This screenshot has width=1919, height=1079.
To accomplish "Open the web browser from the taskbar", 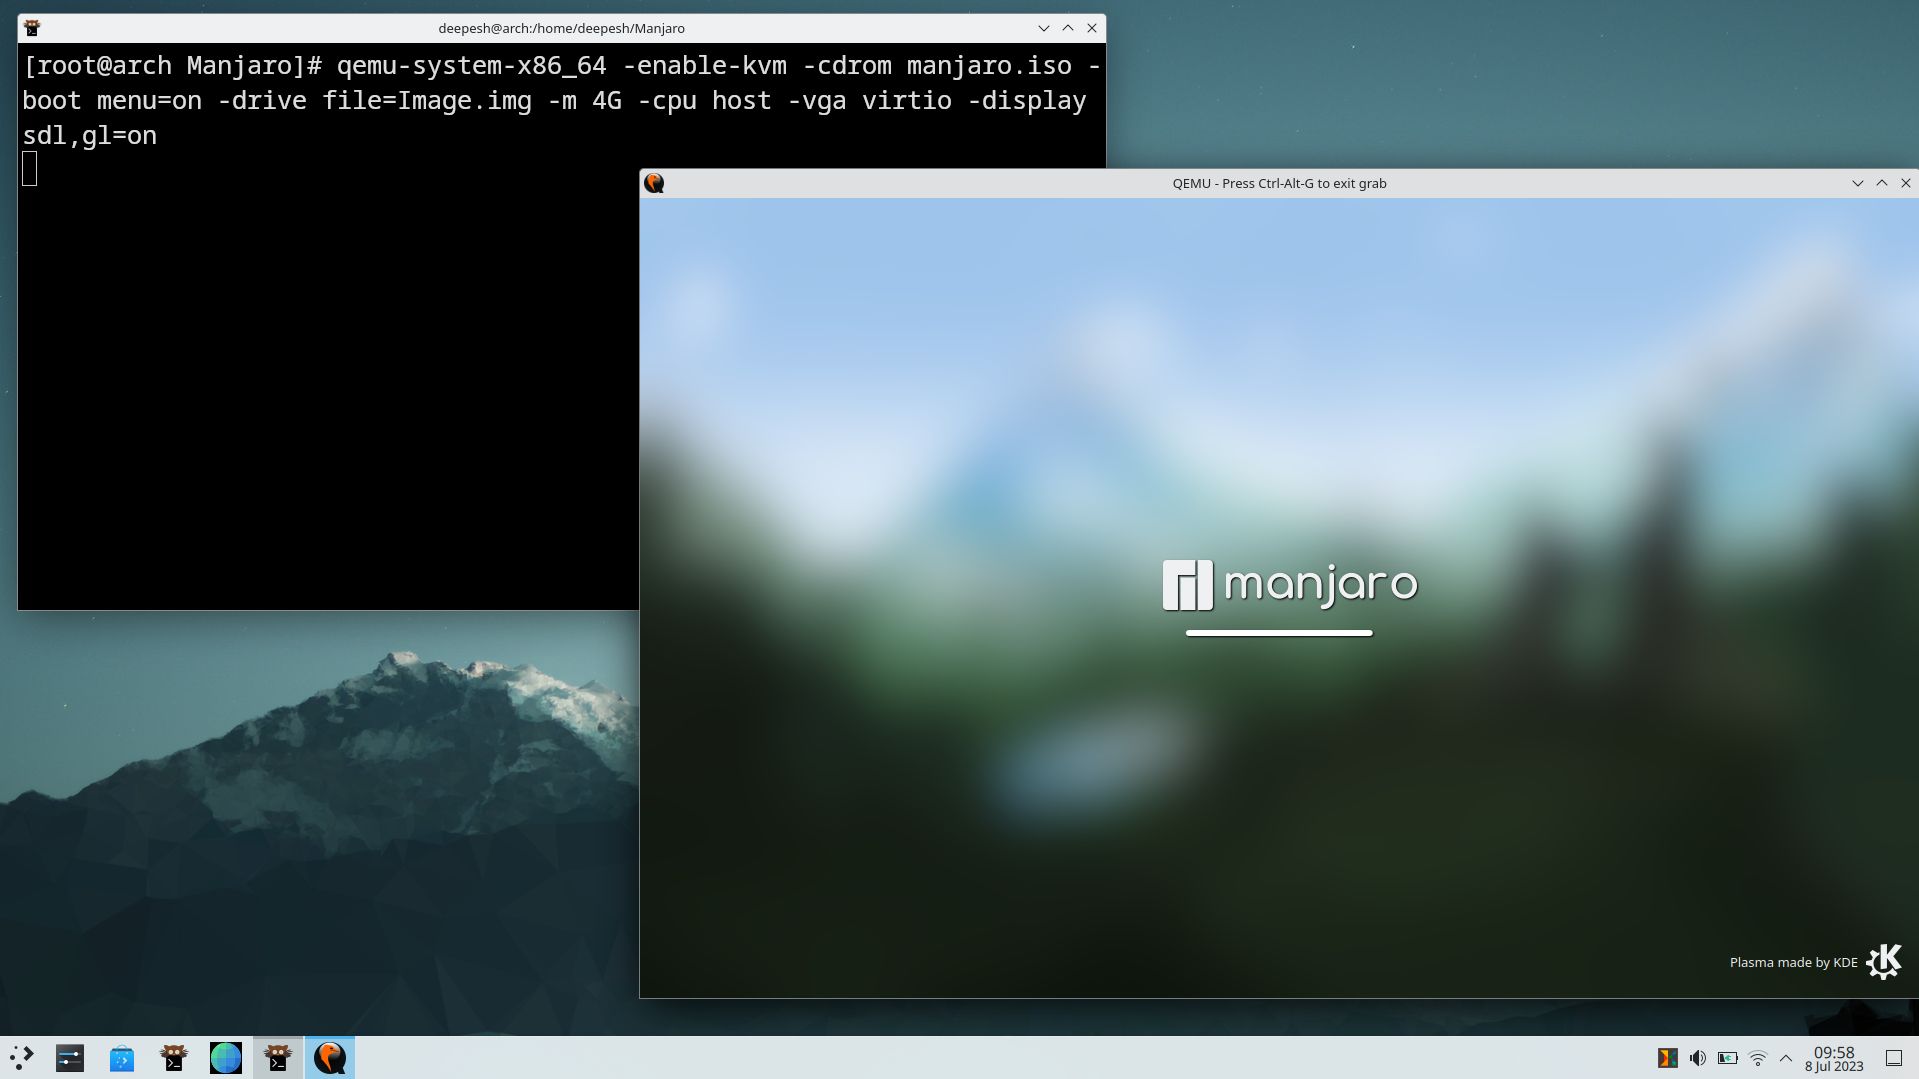I will [225, 1057].
